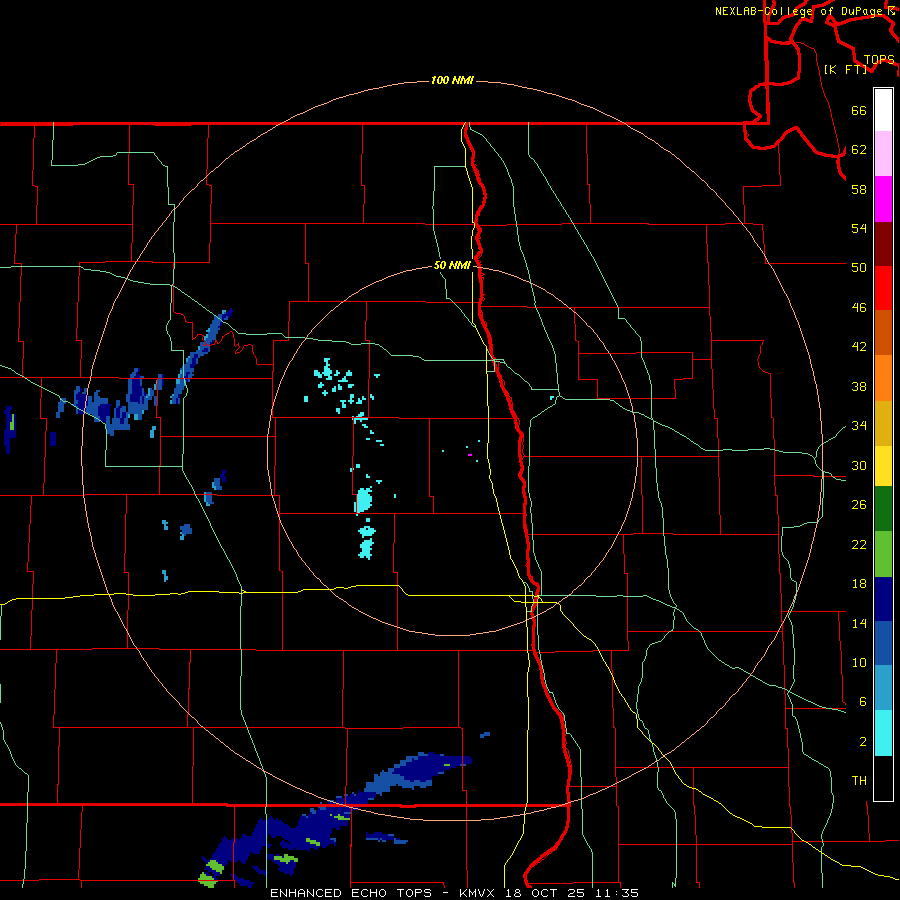Click the '62' legend value
The width and height of the screenshot is (900, 900).
click(x=859, y=150)
